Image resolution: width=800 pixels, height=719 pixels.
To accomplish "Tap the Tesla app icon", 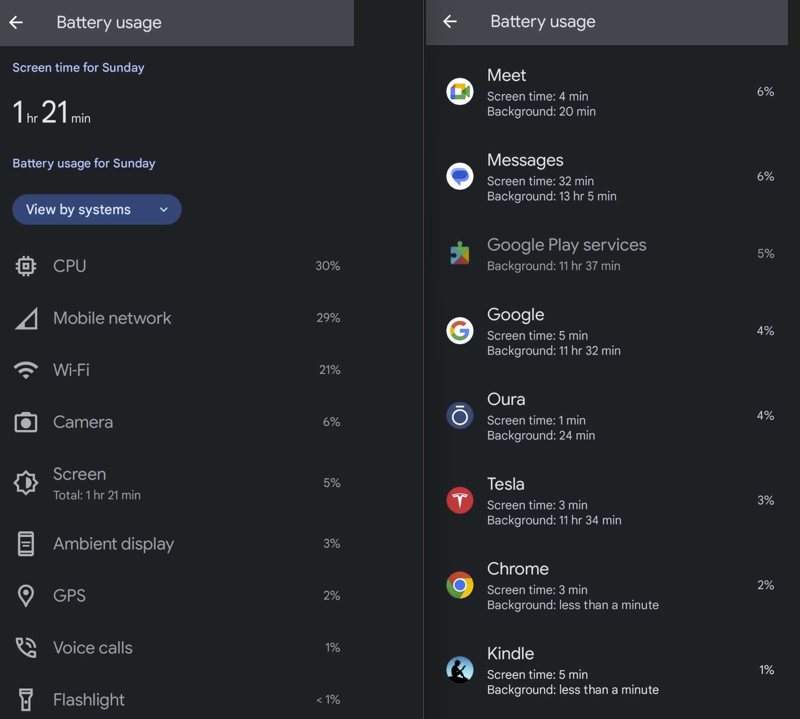I will (x=460, y=500).
